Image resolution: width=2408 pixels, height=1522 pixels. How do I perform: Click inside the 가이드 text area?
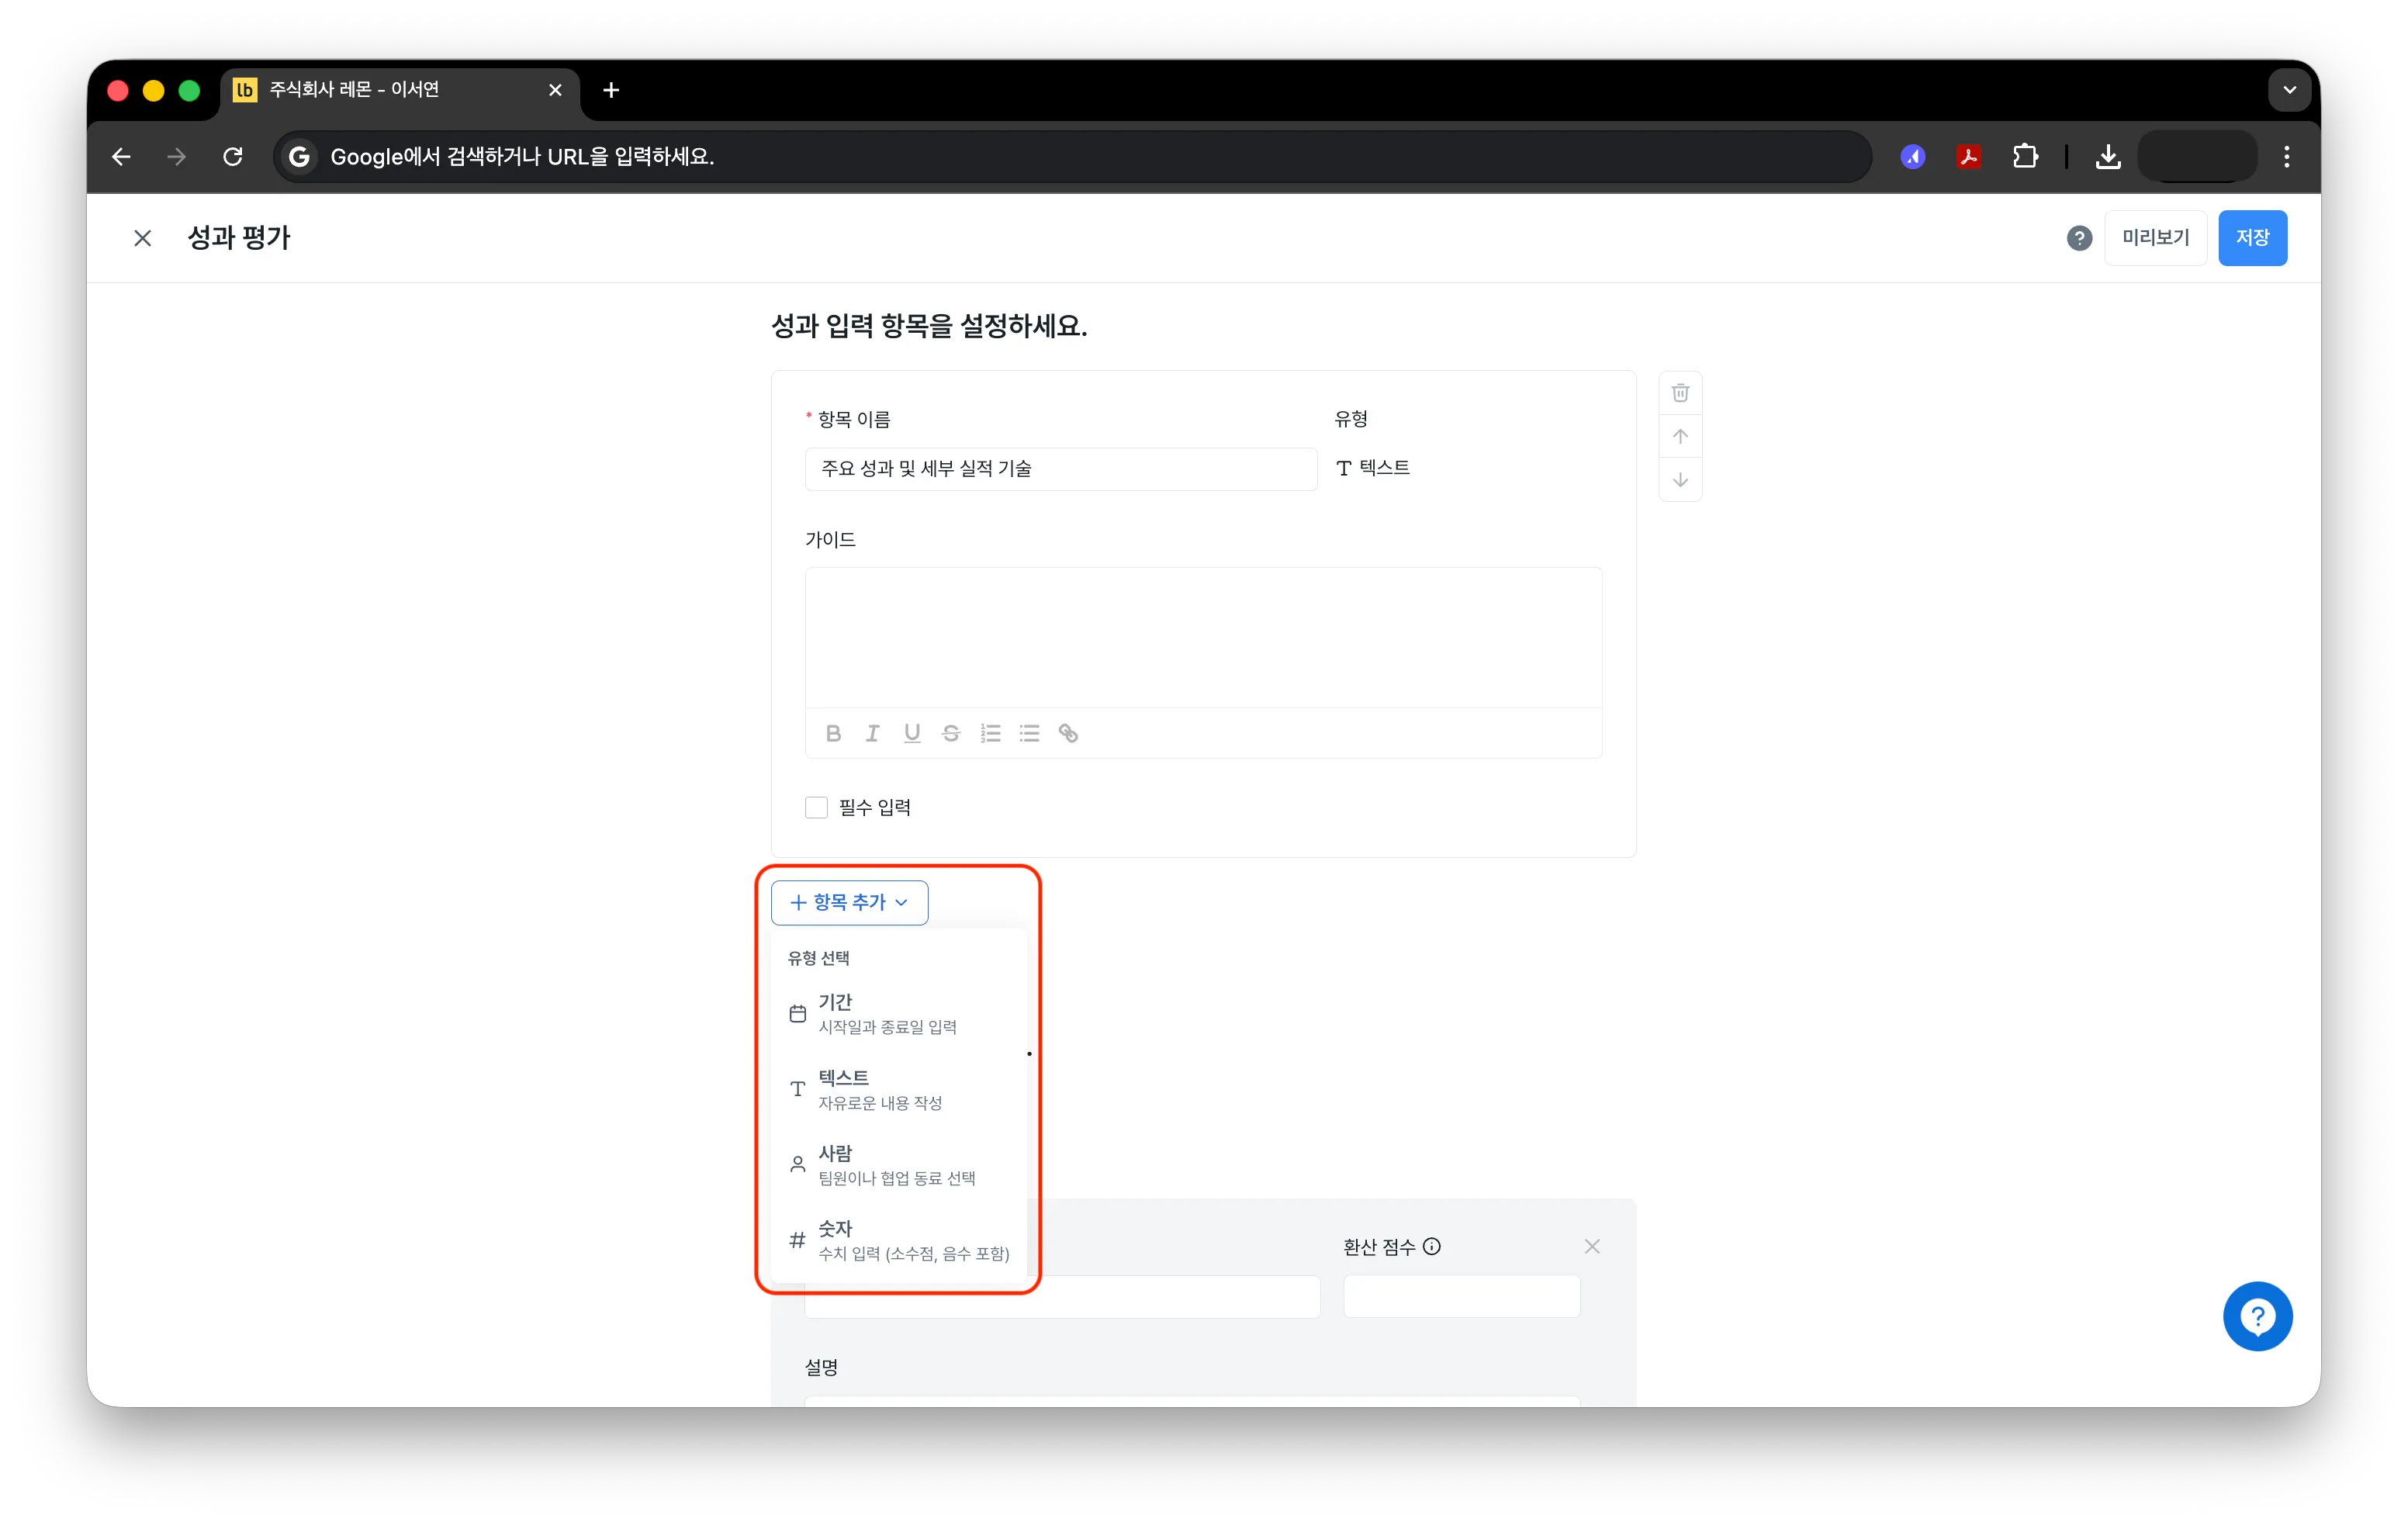point(1203,638)
